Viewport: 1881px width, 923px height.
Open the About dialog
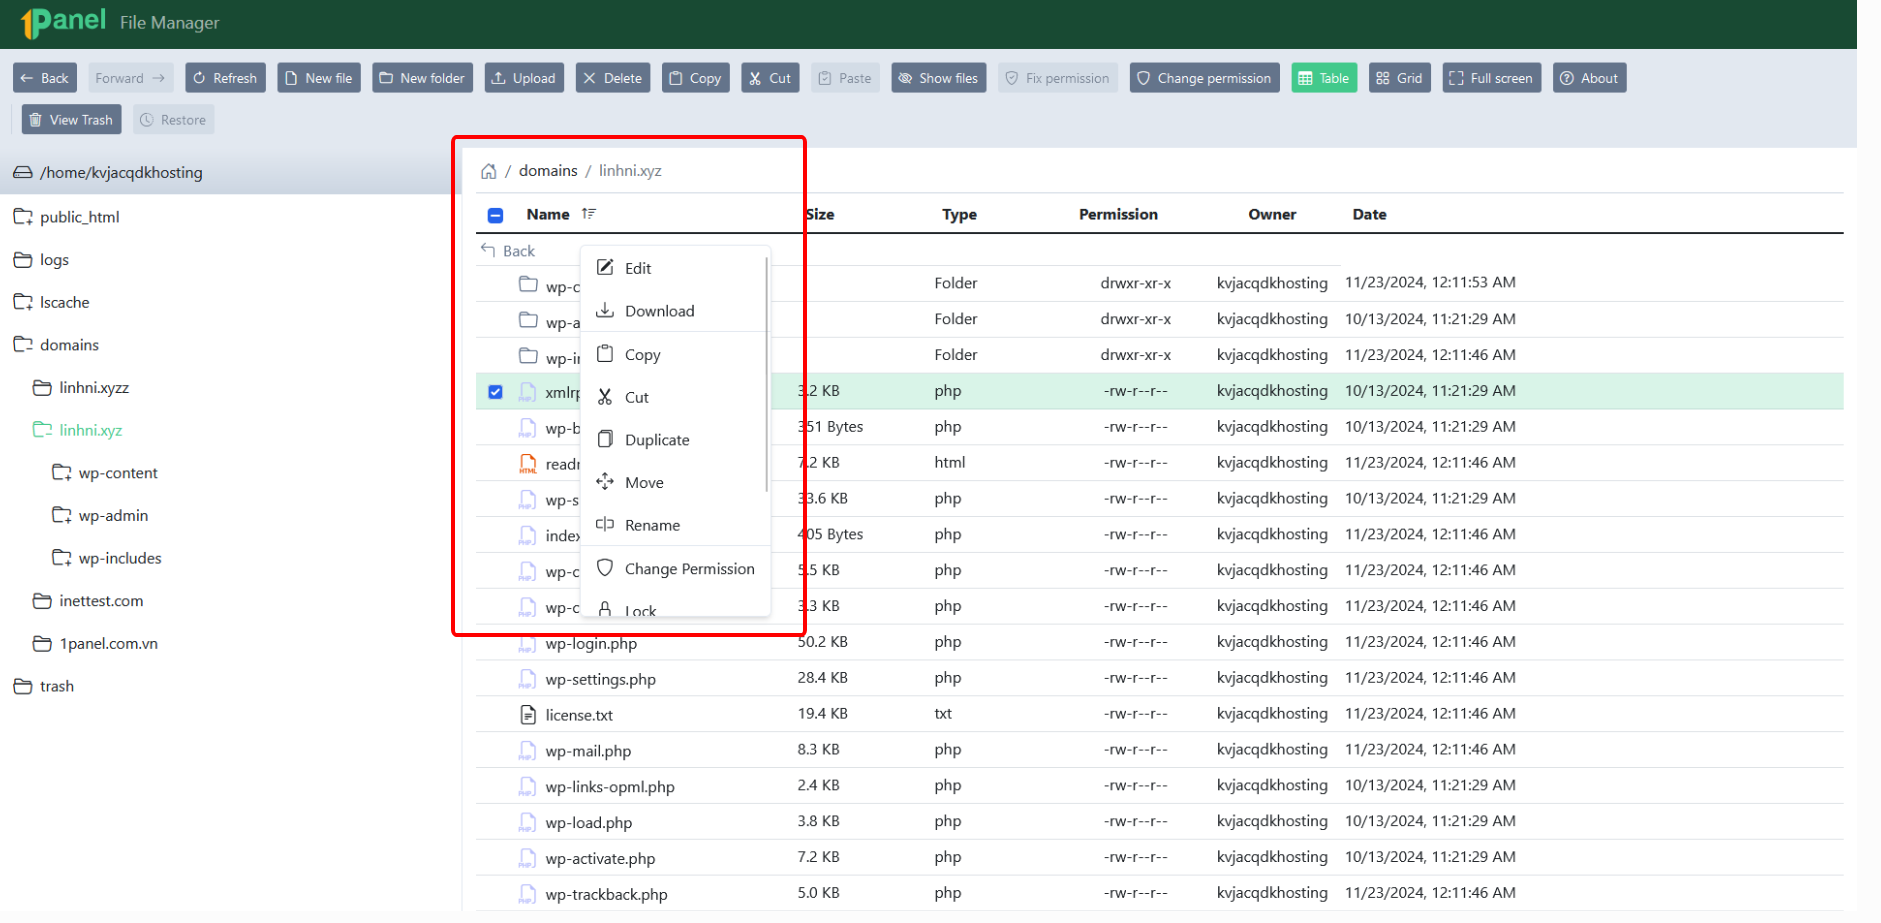point(1590,78)
